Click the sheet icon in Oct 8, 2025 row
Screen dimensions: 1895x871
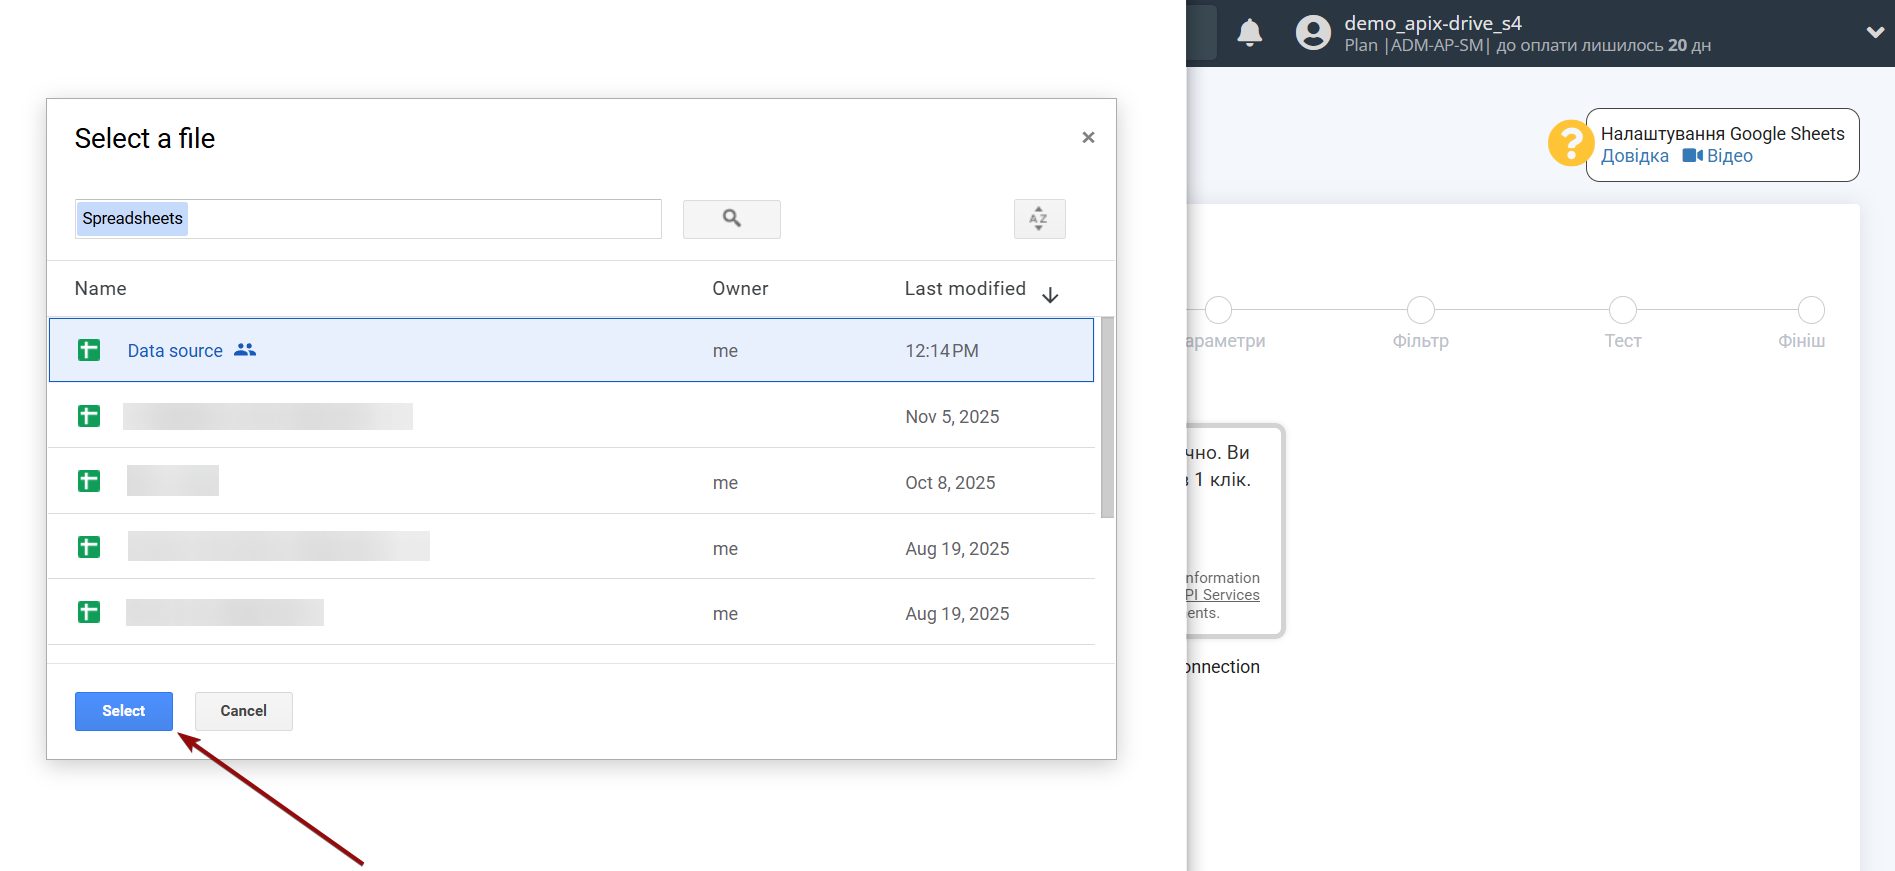click(x=89, y=481)
